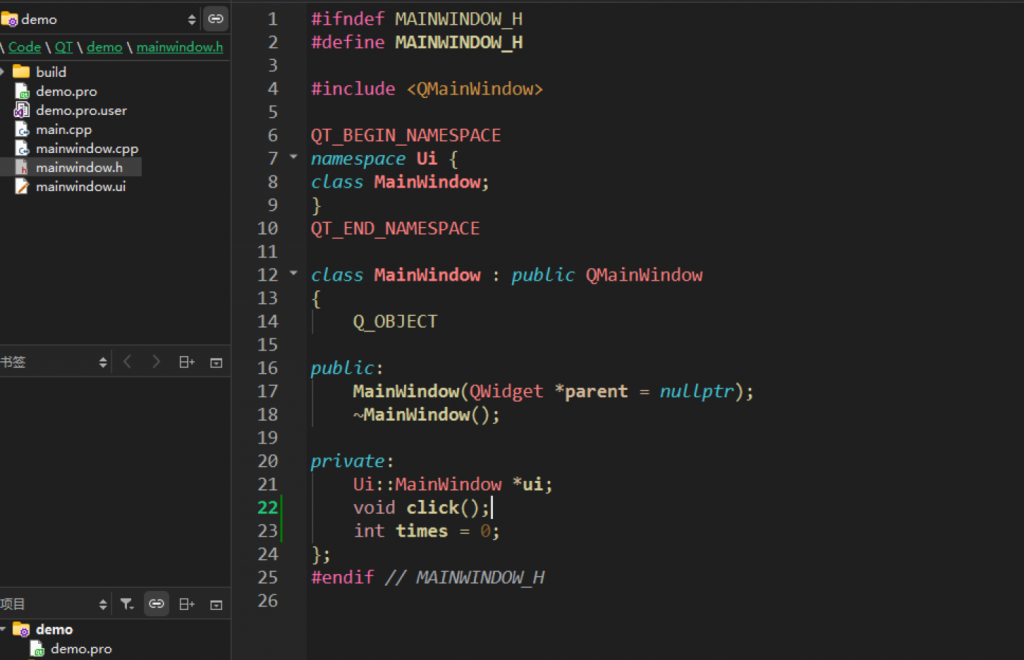The height and width of the screenshot is (660, 1024).
Task: Click '#endif // MAINWINDOW_H' line
Action: pyautogui.click(x=428, y=577)
